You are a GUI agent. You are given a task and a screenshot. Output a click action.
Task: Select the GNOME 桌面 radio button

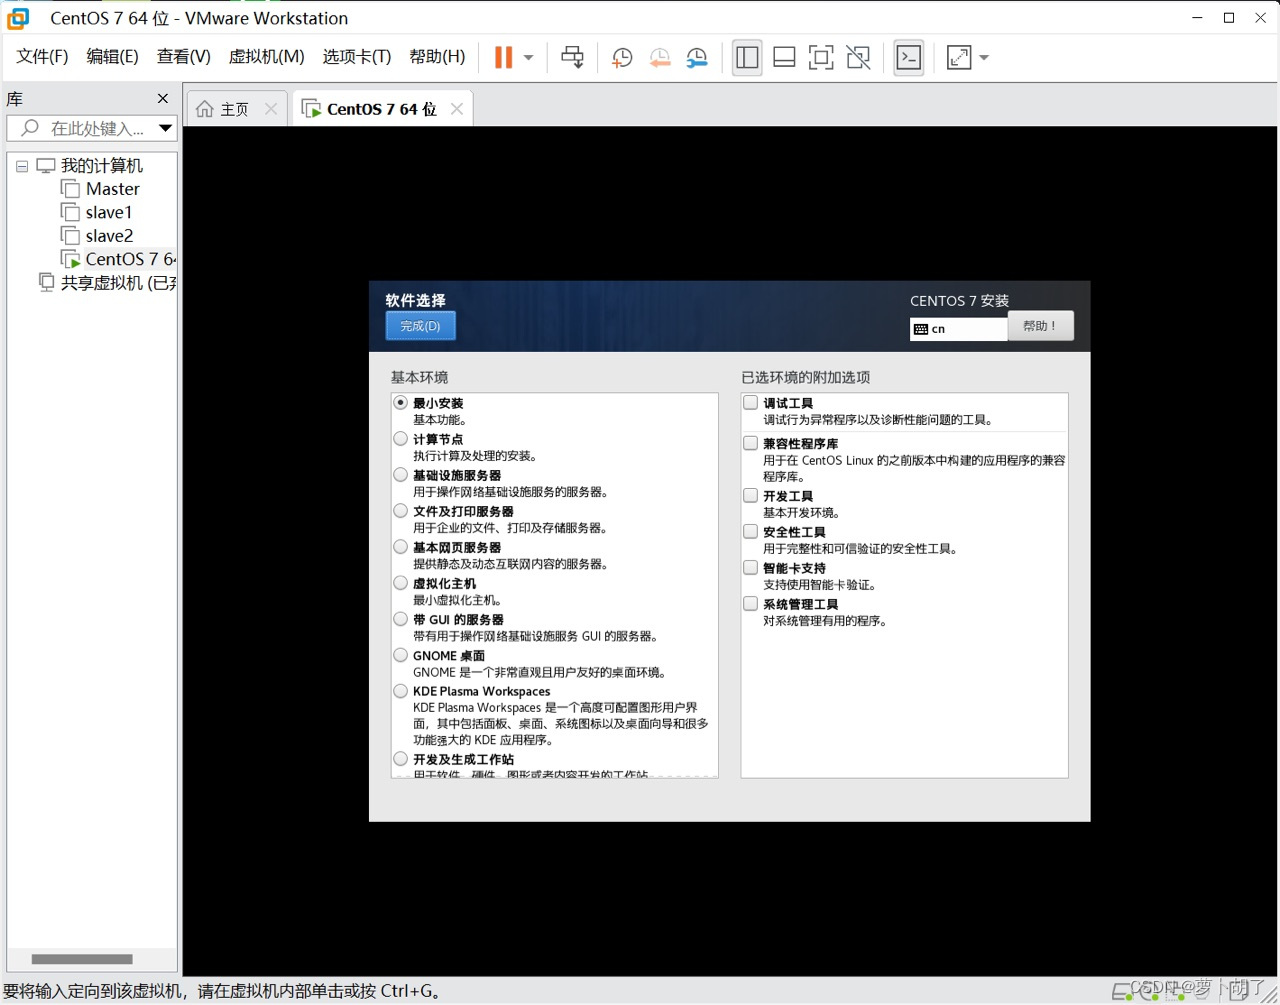click(x=401, y=655)
